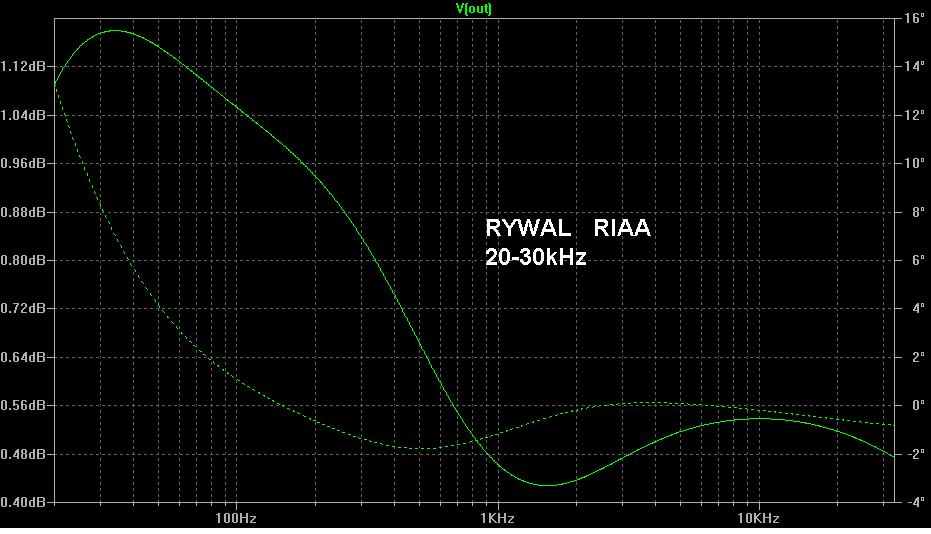
Task: Click the -2° right axis label
Action: click(x=914, y=454)
